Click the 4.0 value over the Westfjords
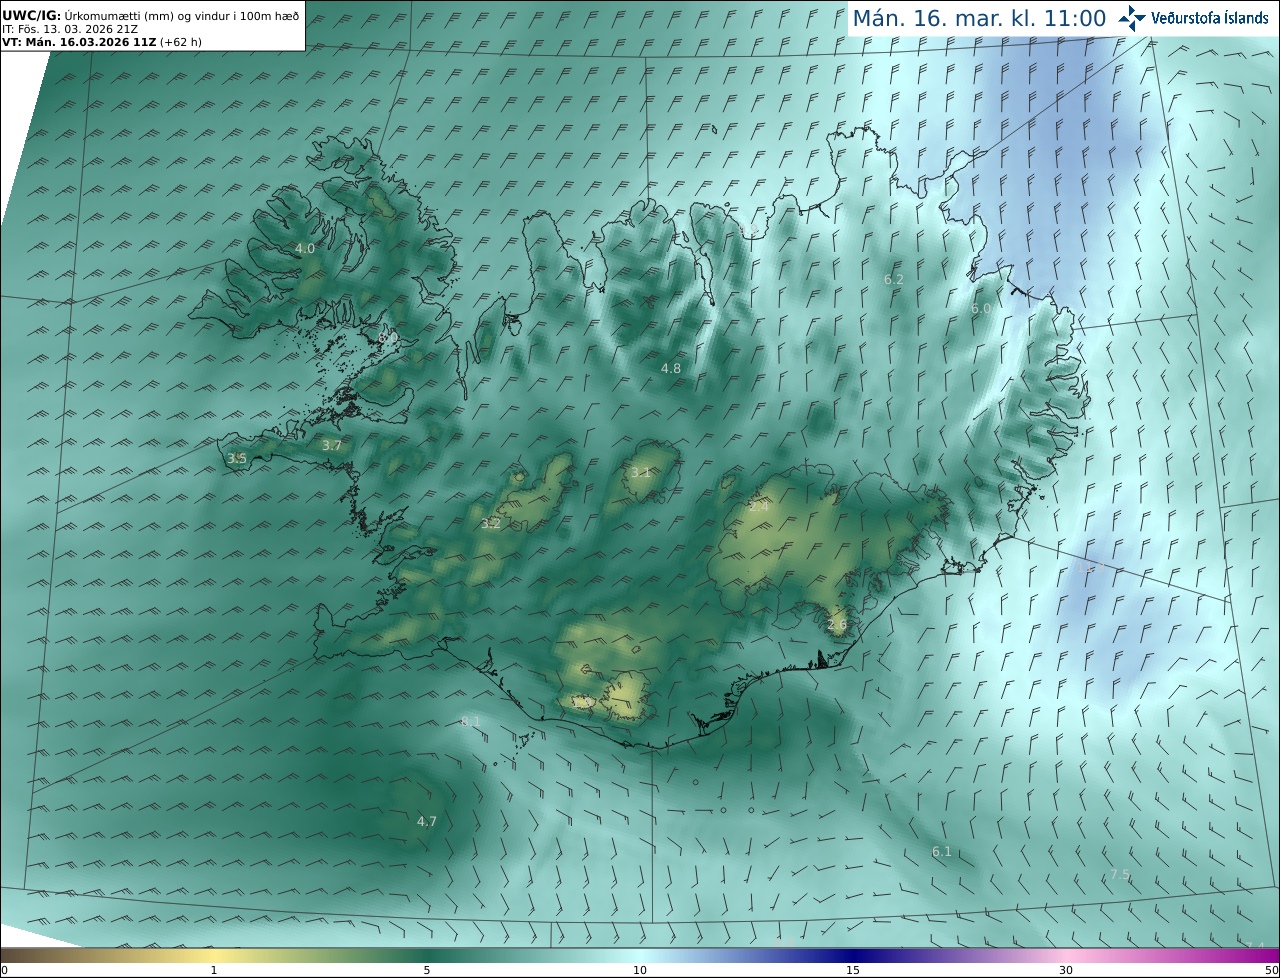This screenshot has height=978, width=1280. (305, 248)
